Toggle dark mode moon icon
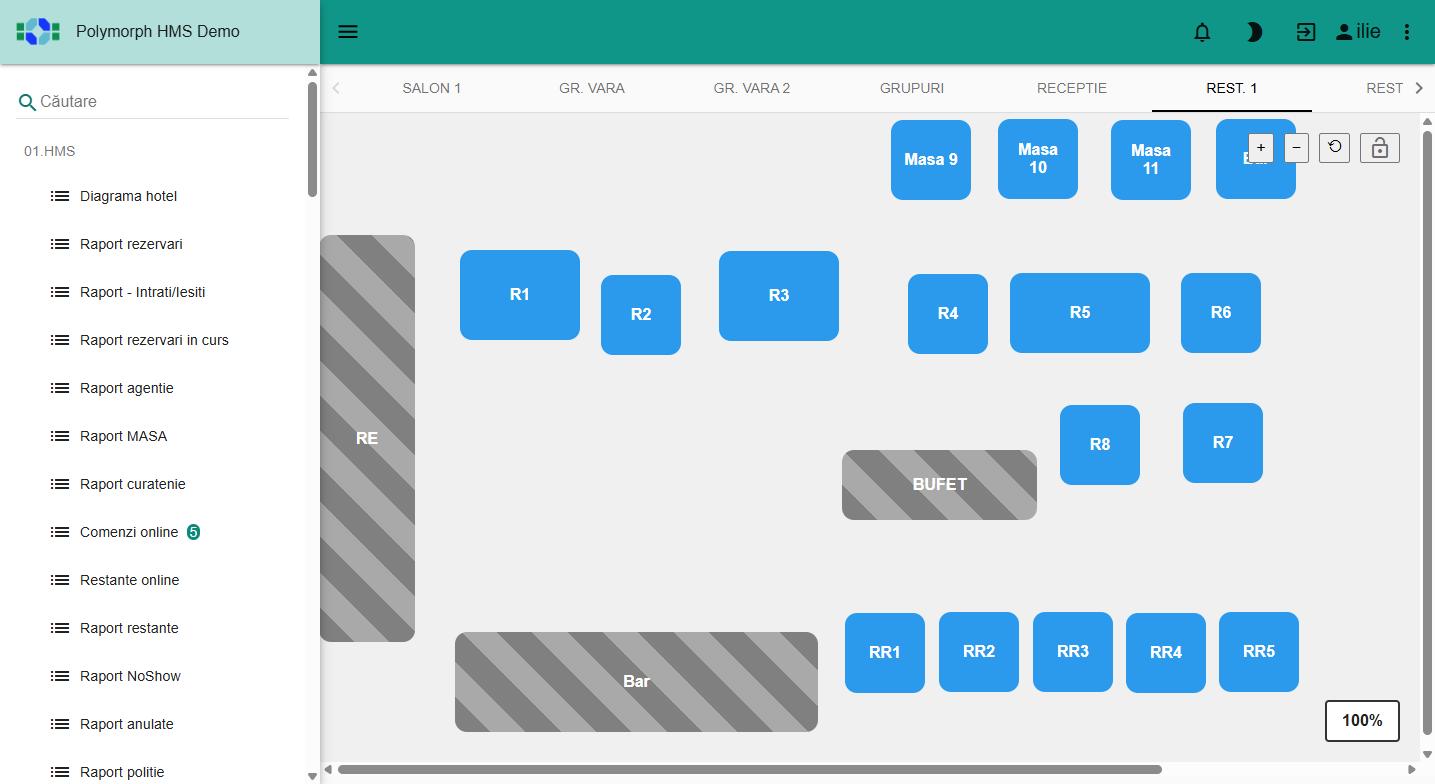Screen dimensions: 1435x784 1254,32
